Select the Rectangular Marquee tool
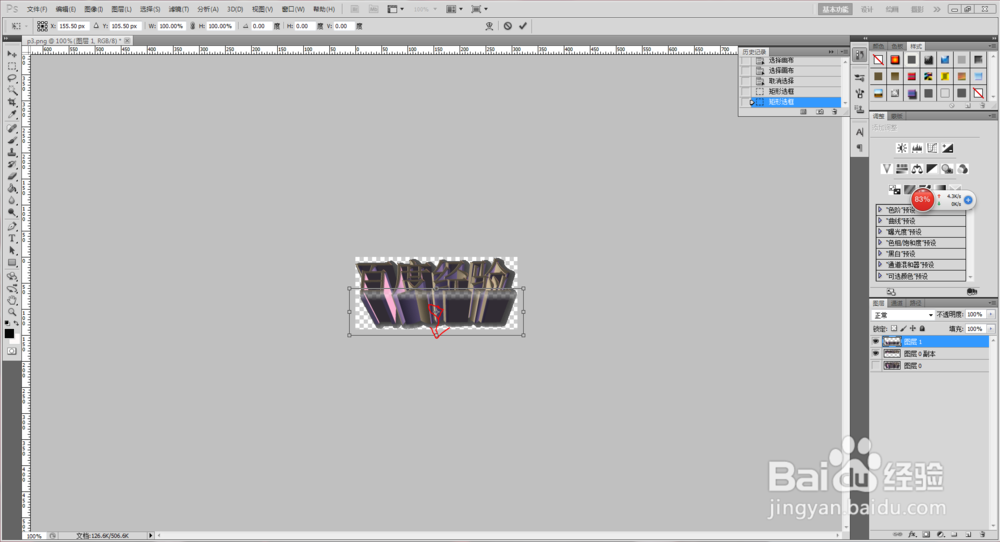The image size is (1000, 542). tap(11, 66)
